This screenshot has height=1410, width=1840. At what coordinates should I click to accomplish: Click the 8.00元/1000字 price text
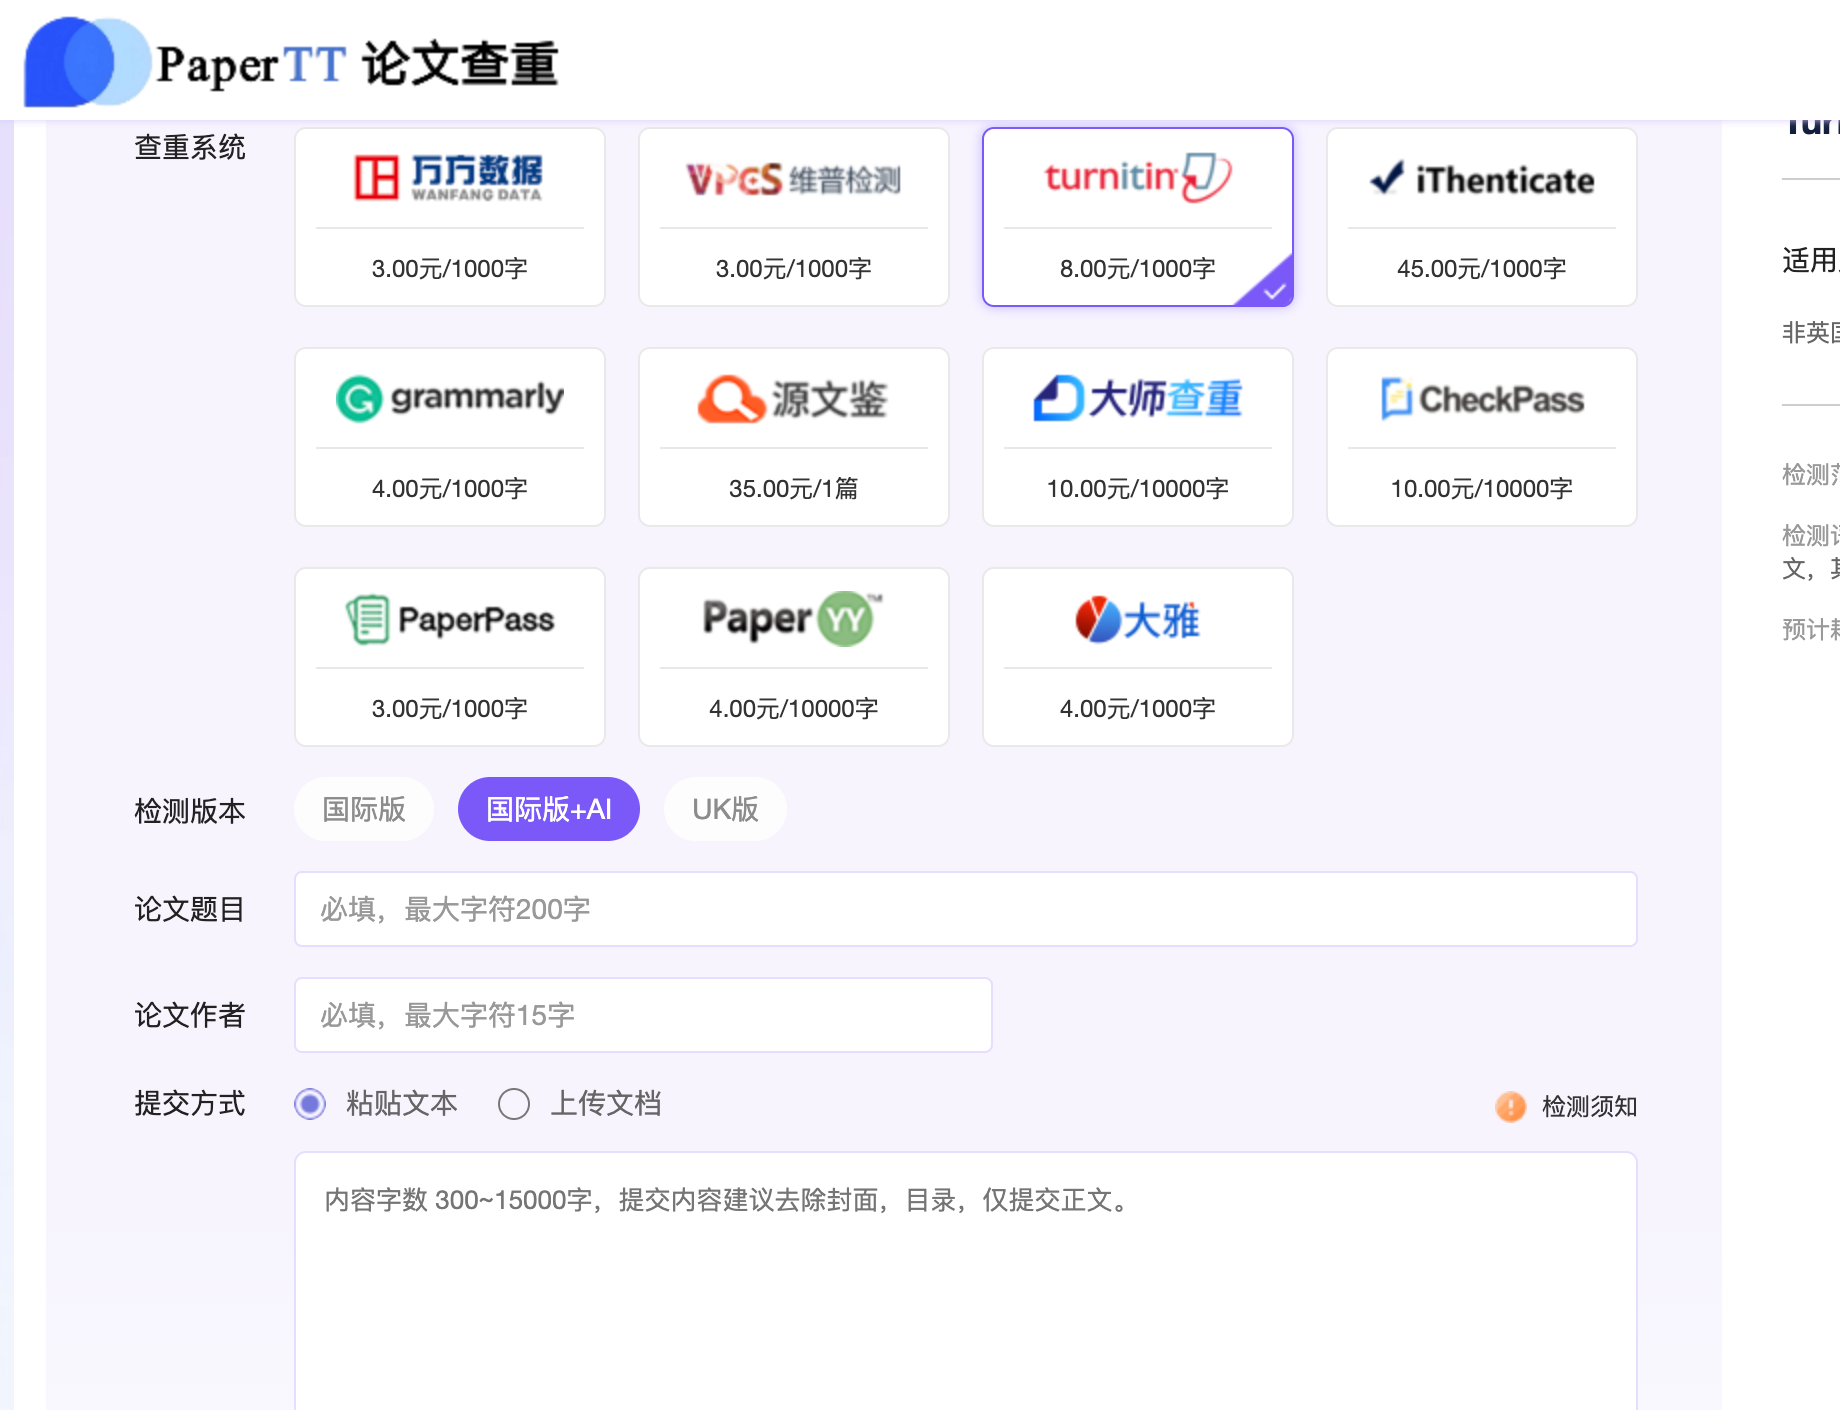1138,268
